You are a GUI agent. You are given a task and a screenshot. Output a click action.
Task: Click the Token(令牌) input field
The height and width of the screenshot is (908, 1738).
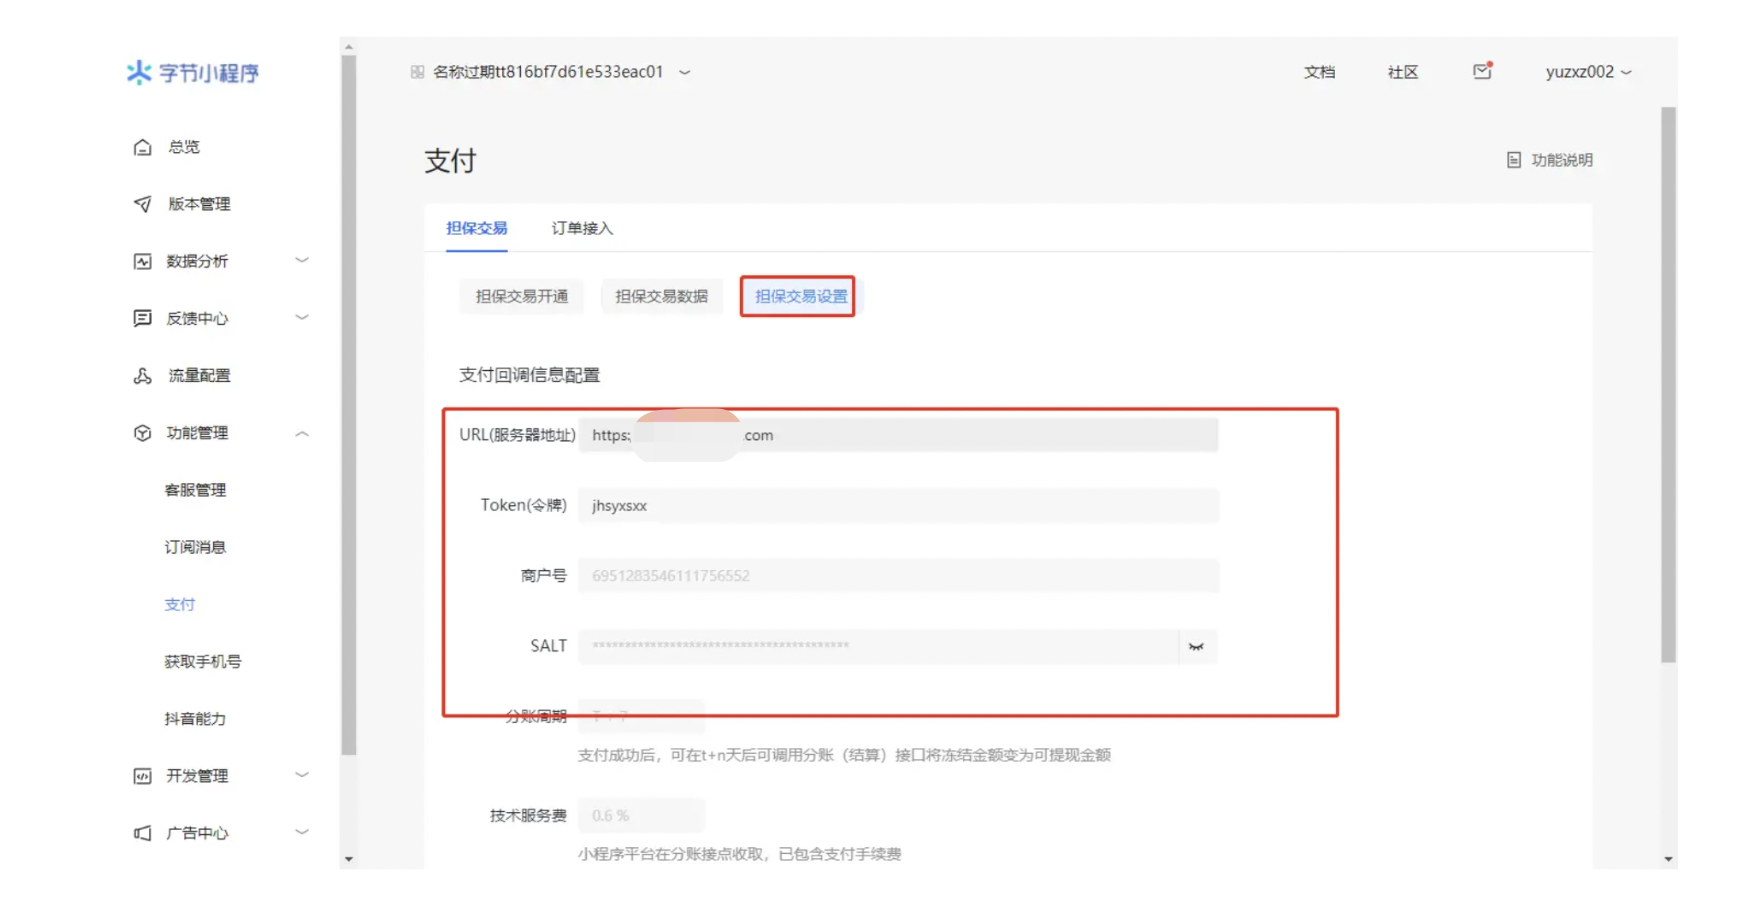click(x=898, y=505)
